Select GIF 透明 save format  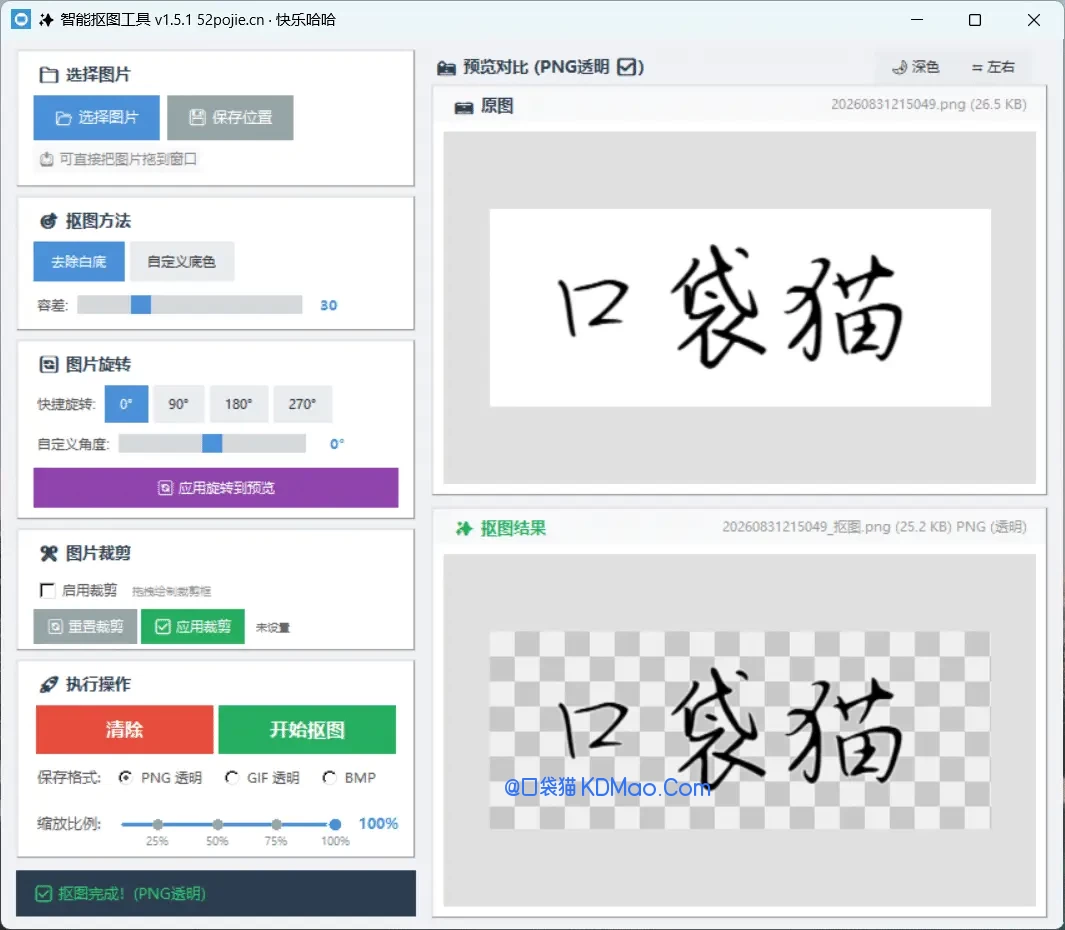232,778
